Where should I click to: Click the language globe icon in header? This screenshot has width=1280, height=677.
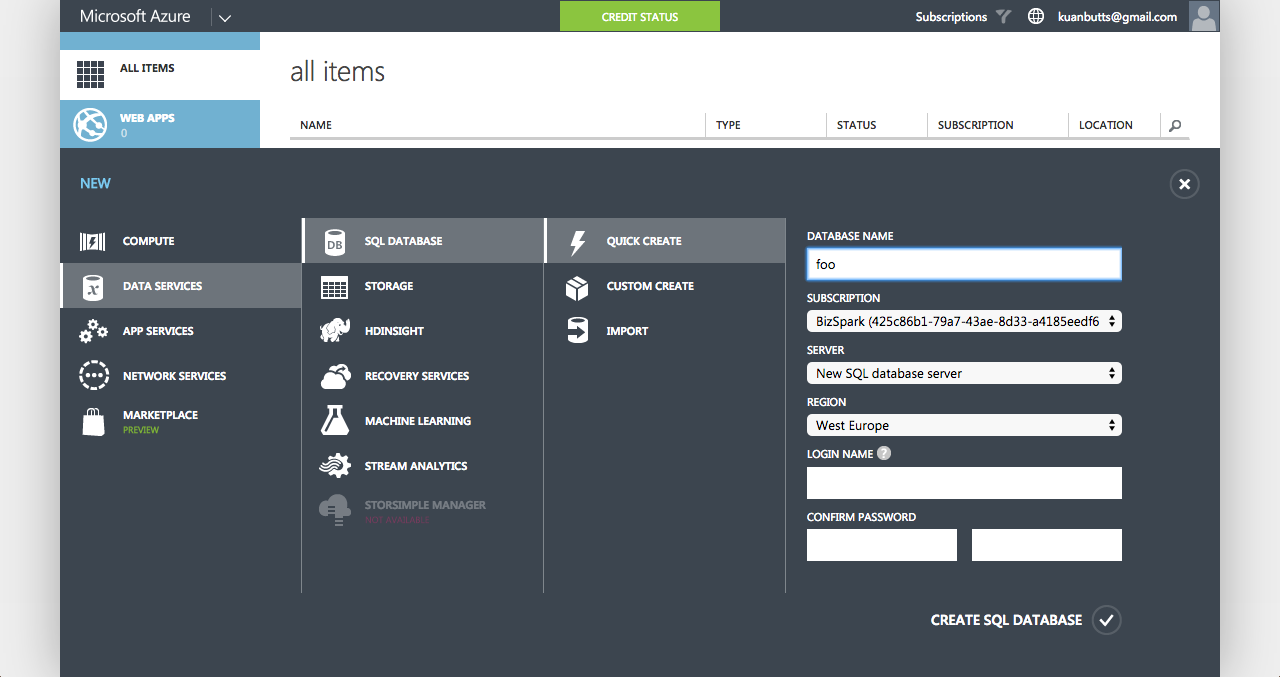tap(1036, 17)
